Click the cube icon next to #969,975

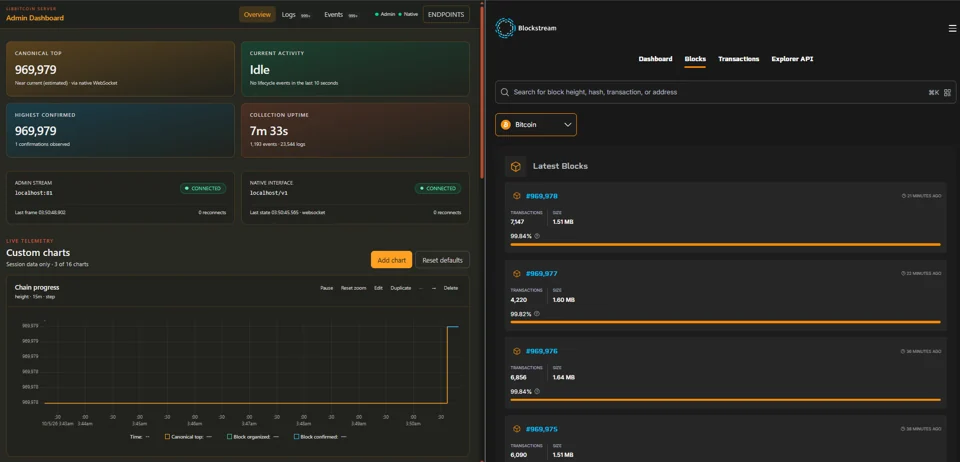(517, 430)
